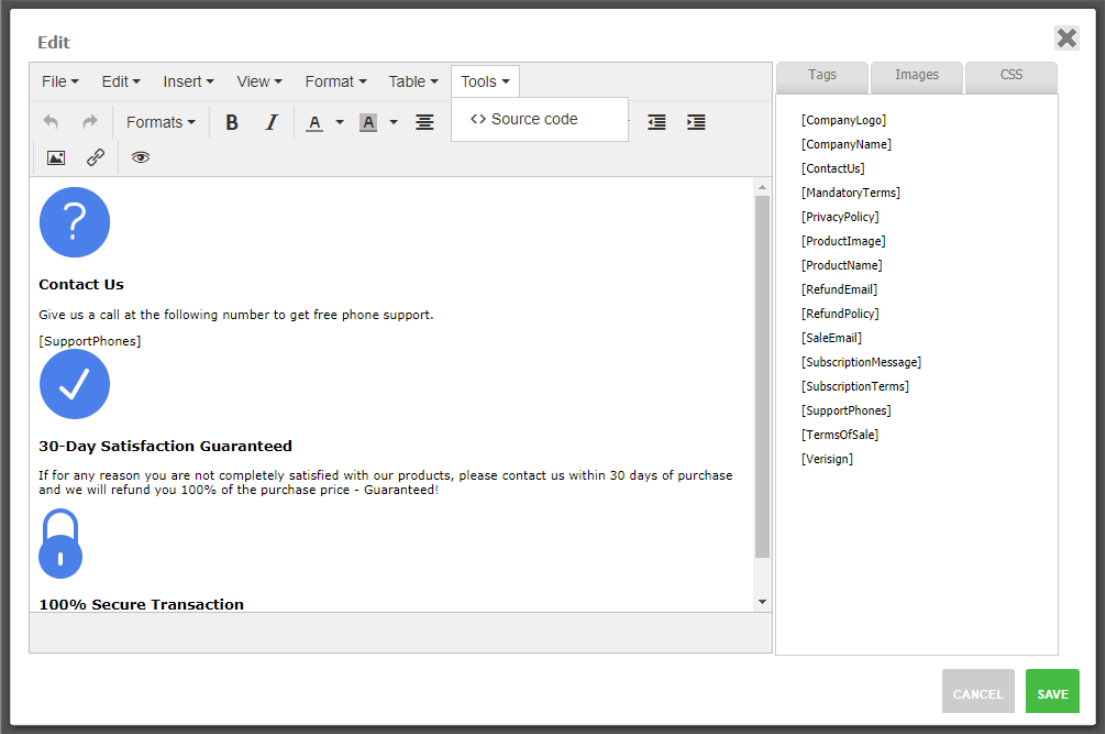Toggle italic formatting
This screenshot has width=1105, height=734.
(x=271, y=122)
